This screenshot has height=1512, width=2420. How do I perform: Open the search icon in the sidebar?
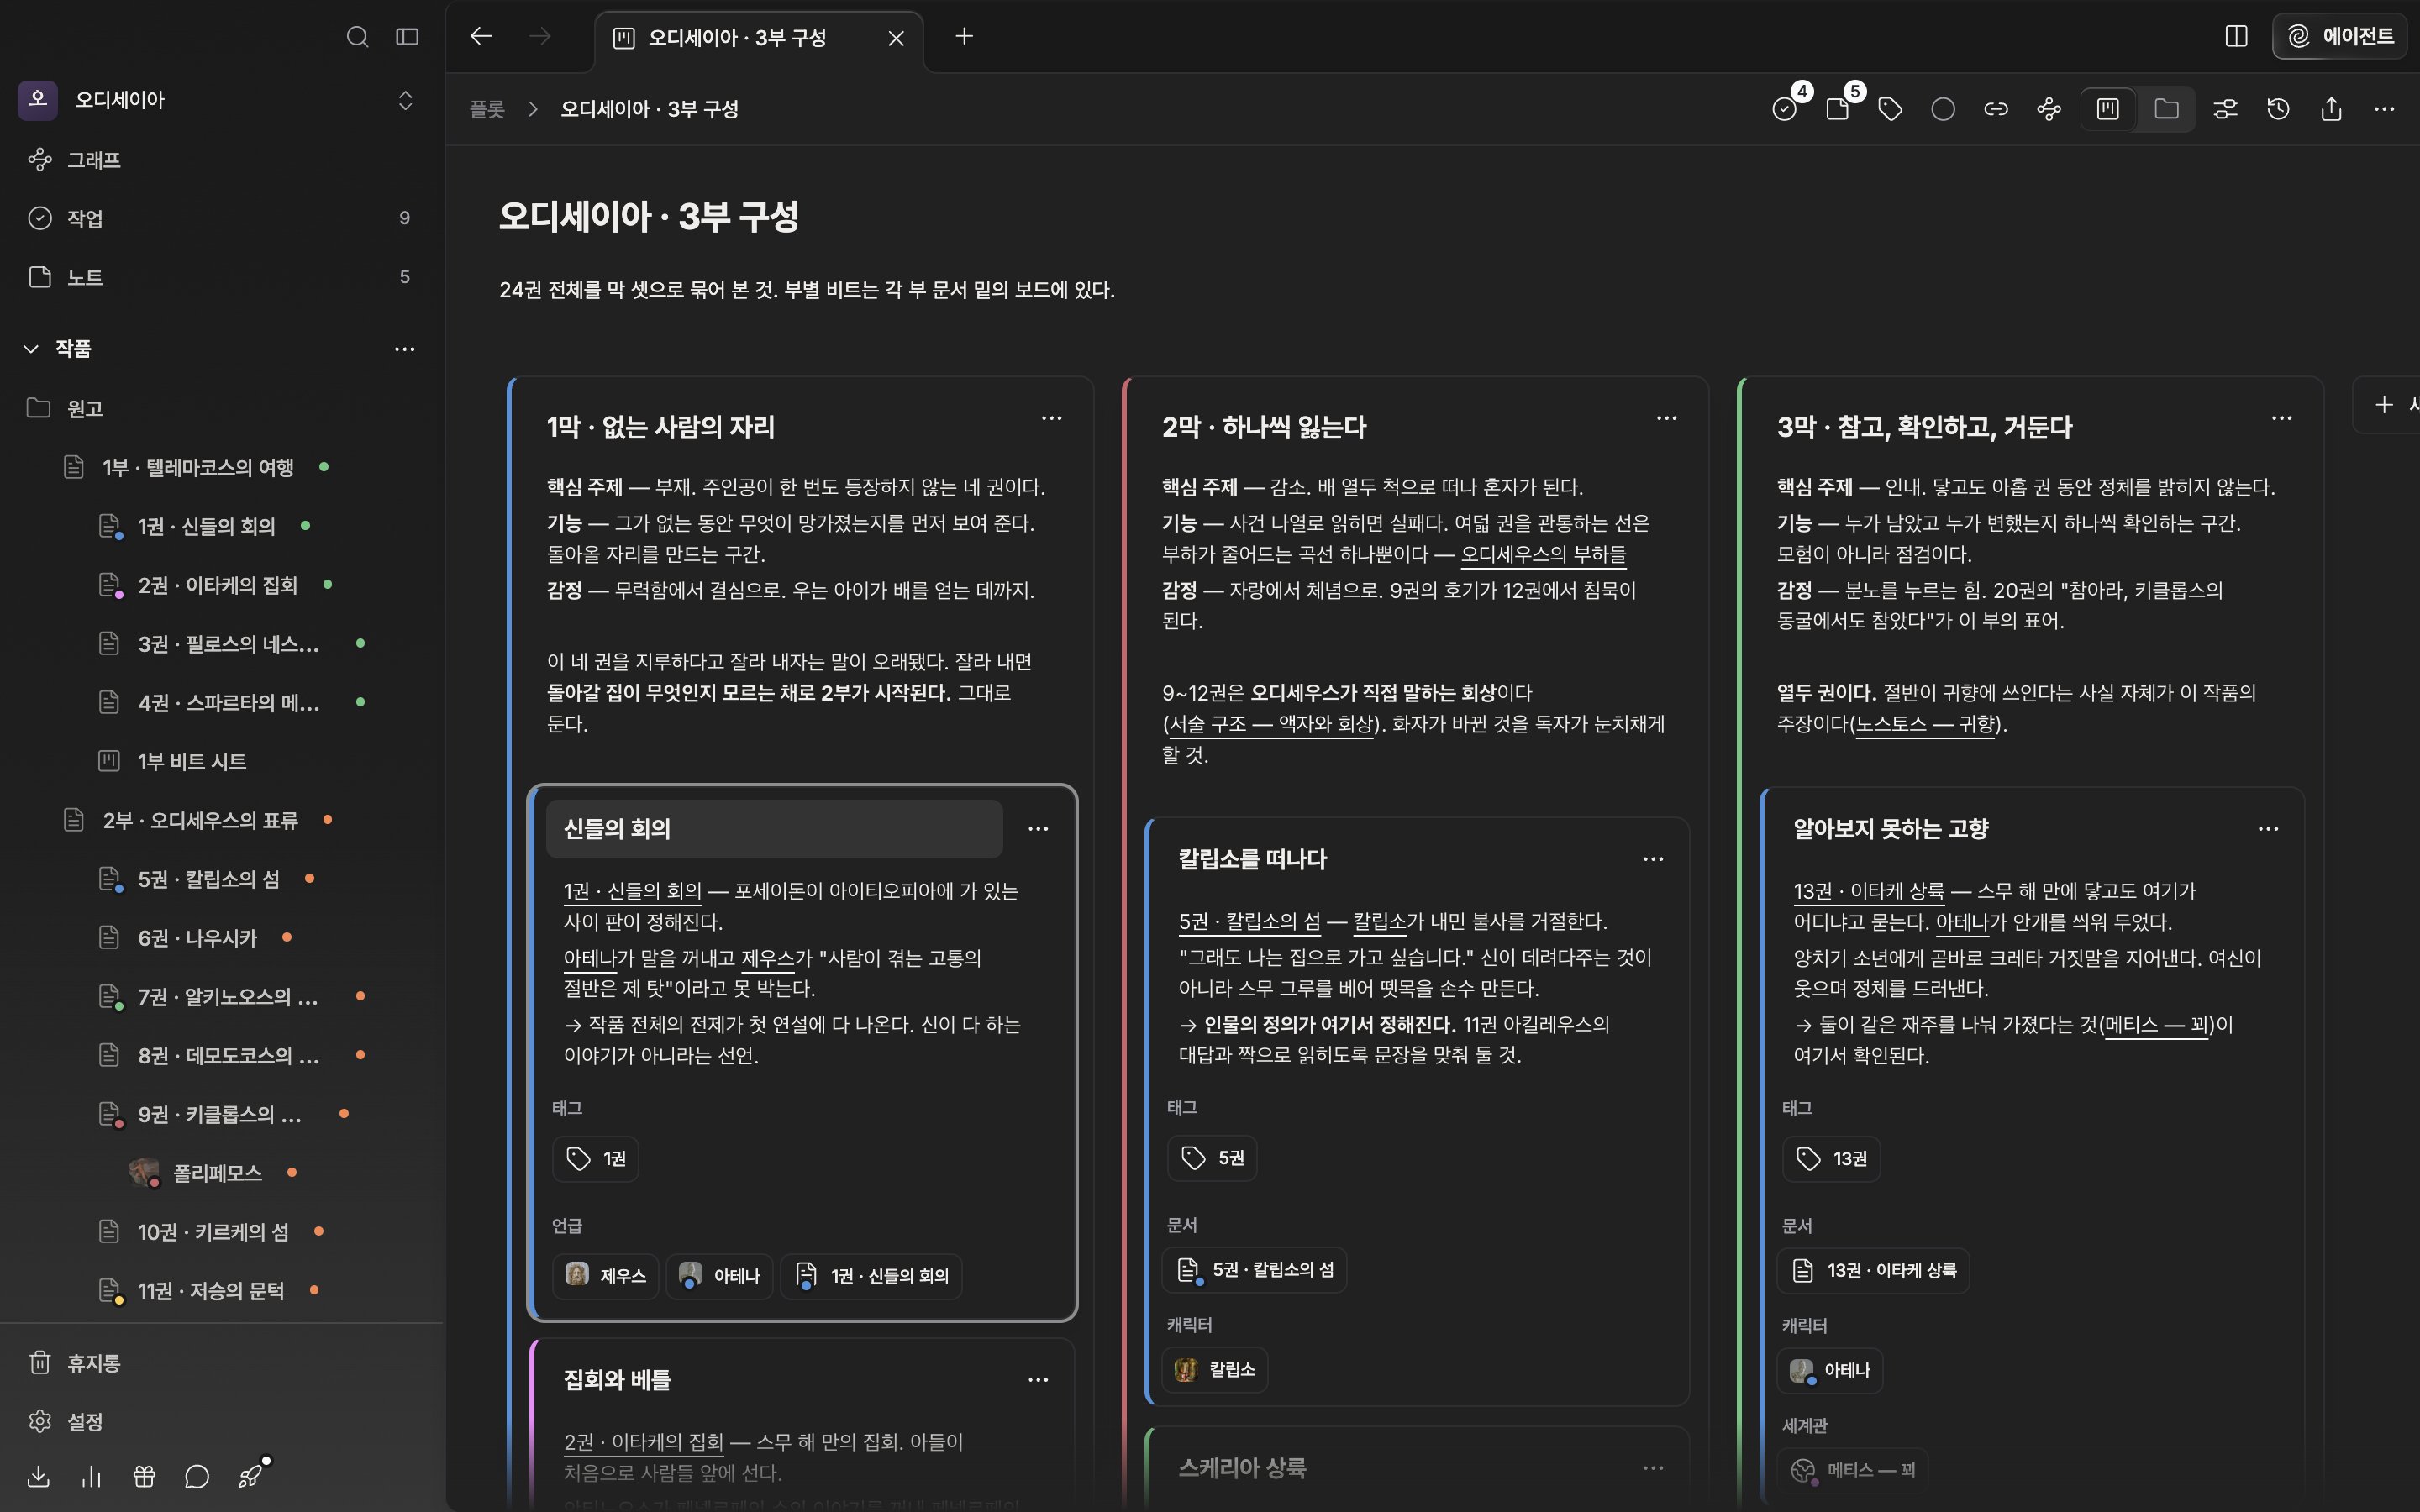pyautogui.click(x=357, y=37)
